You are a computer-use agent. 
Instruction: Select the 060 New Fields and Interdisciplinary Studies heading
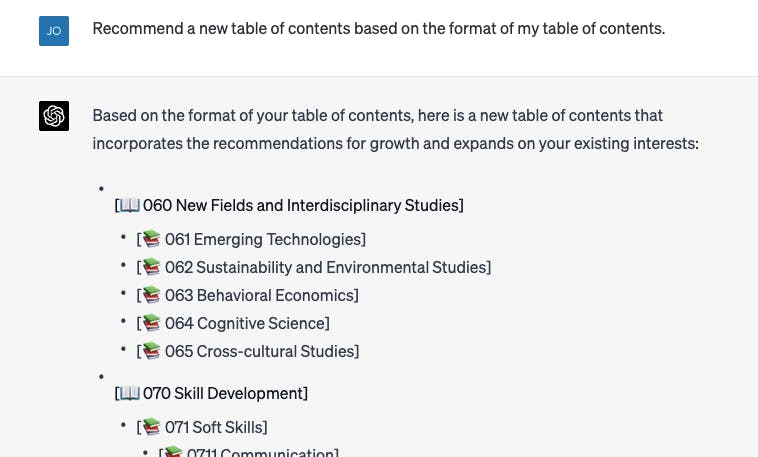click(x=289, y=206)
